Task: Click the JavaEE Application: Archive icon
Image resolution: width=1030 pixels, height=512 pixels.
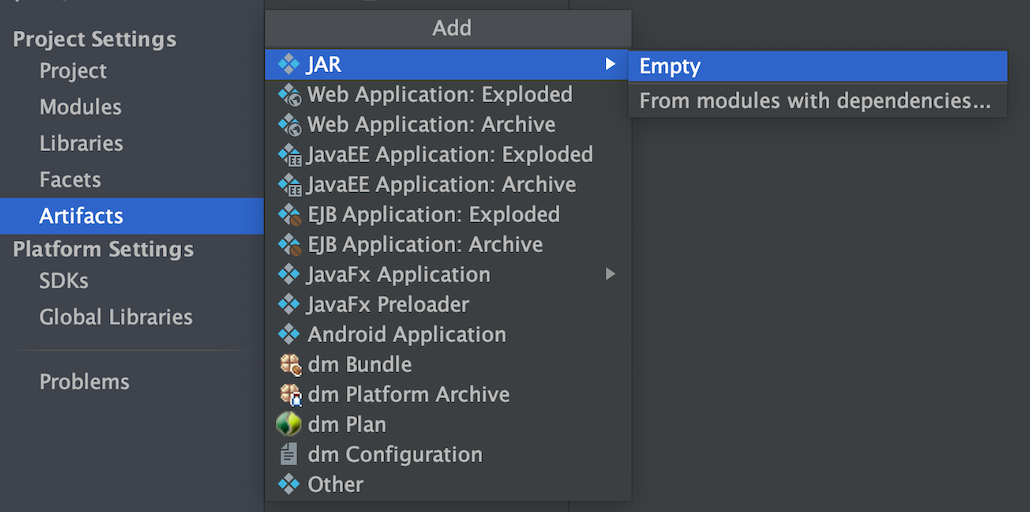Action: pos(289,185)
